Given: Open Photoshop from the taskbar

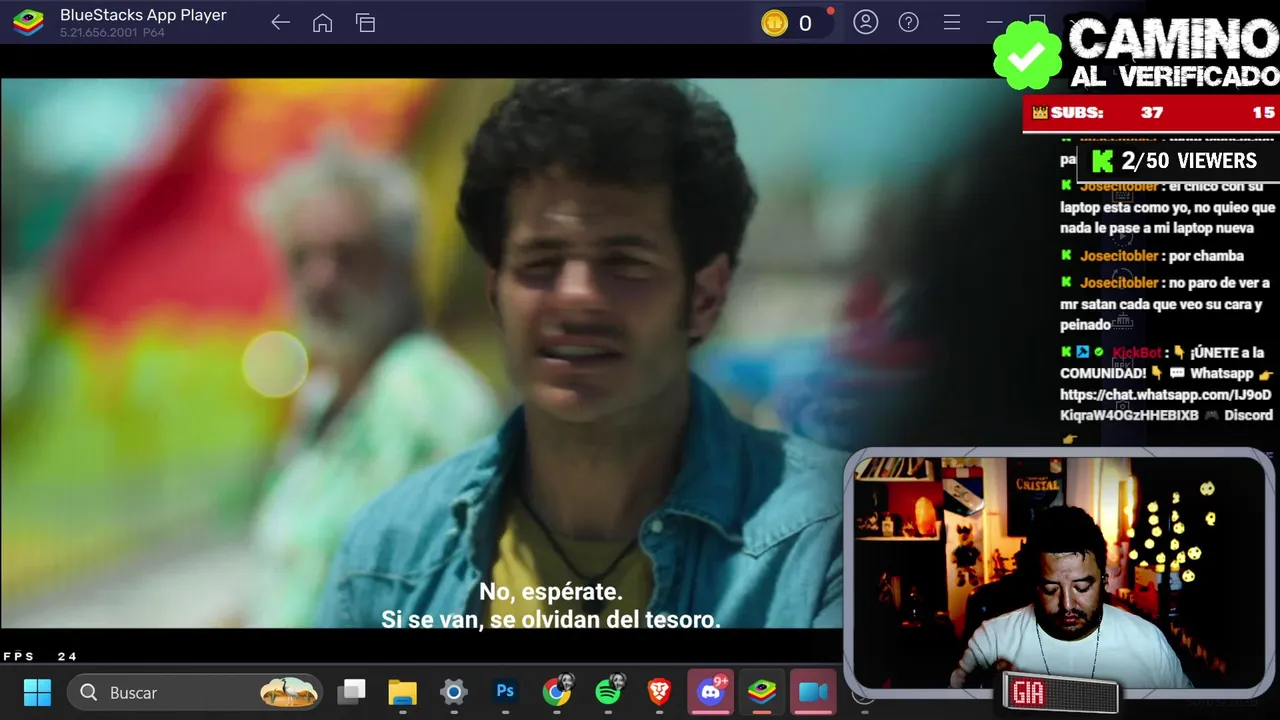Looking at the screenshot, I should click(505, 692).
